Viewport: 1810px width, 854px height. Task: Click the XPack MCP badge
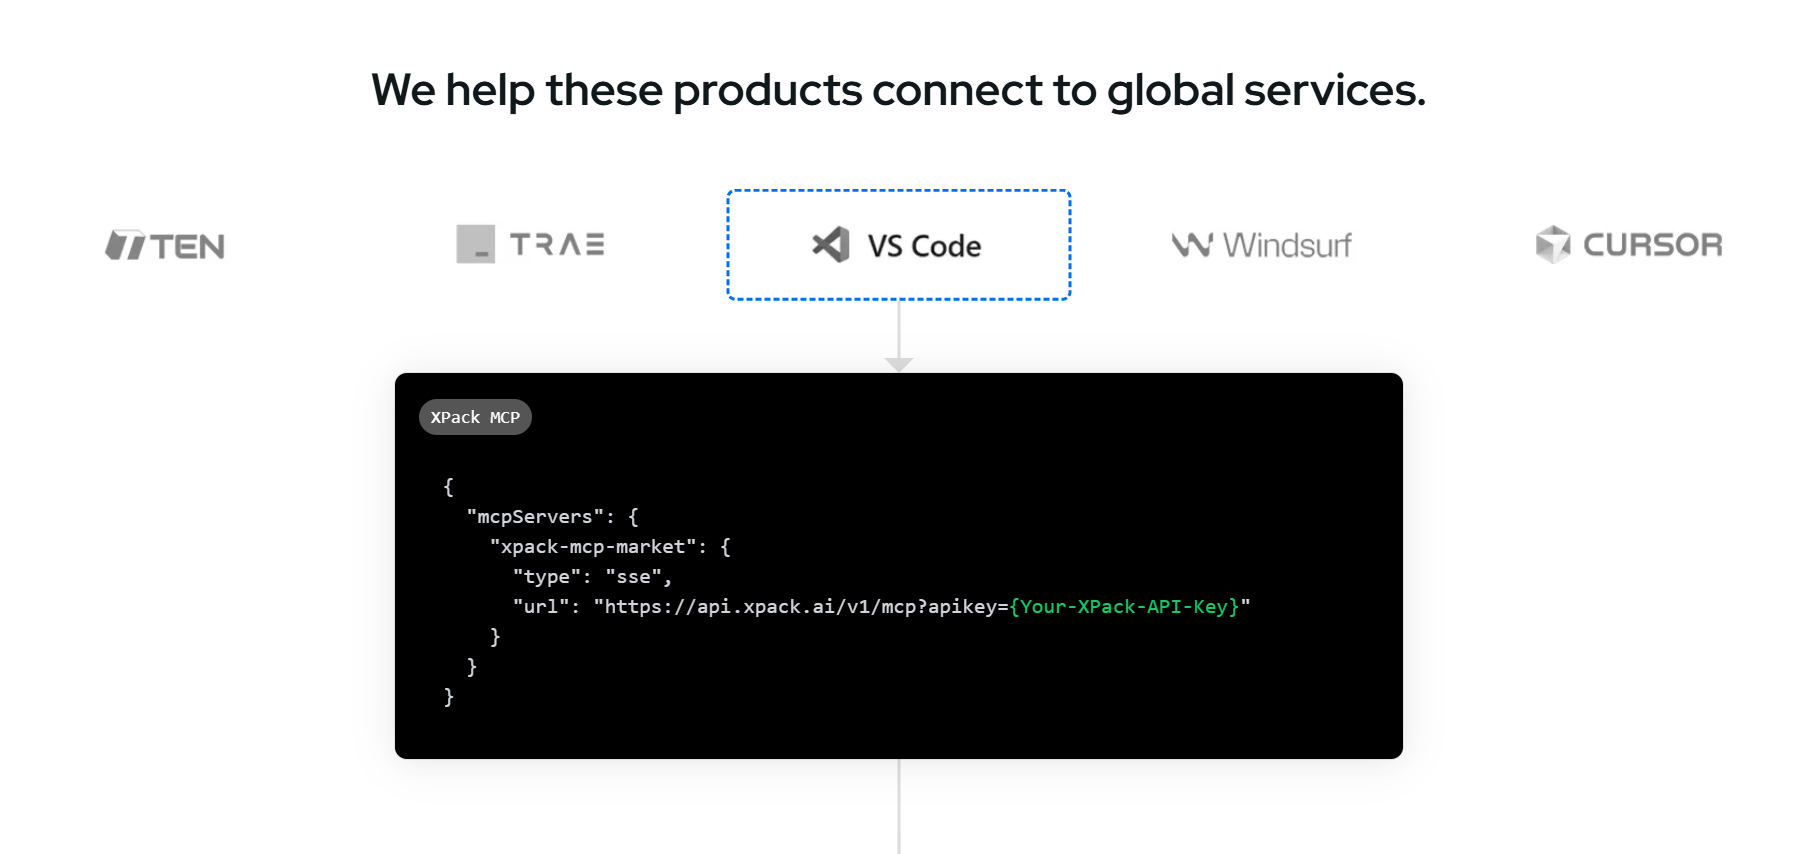[475, 417]
